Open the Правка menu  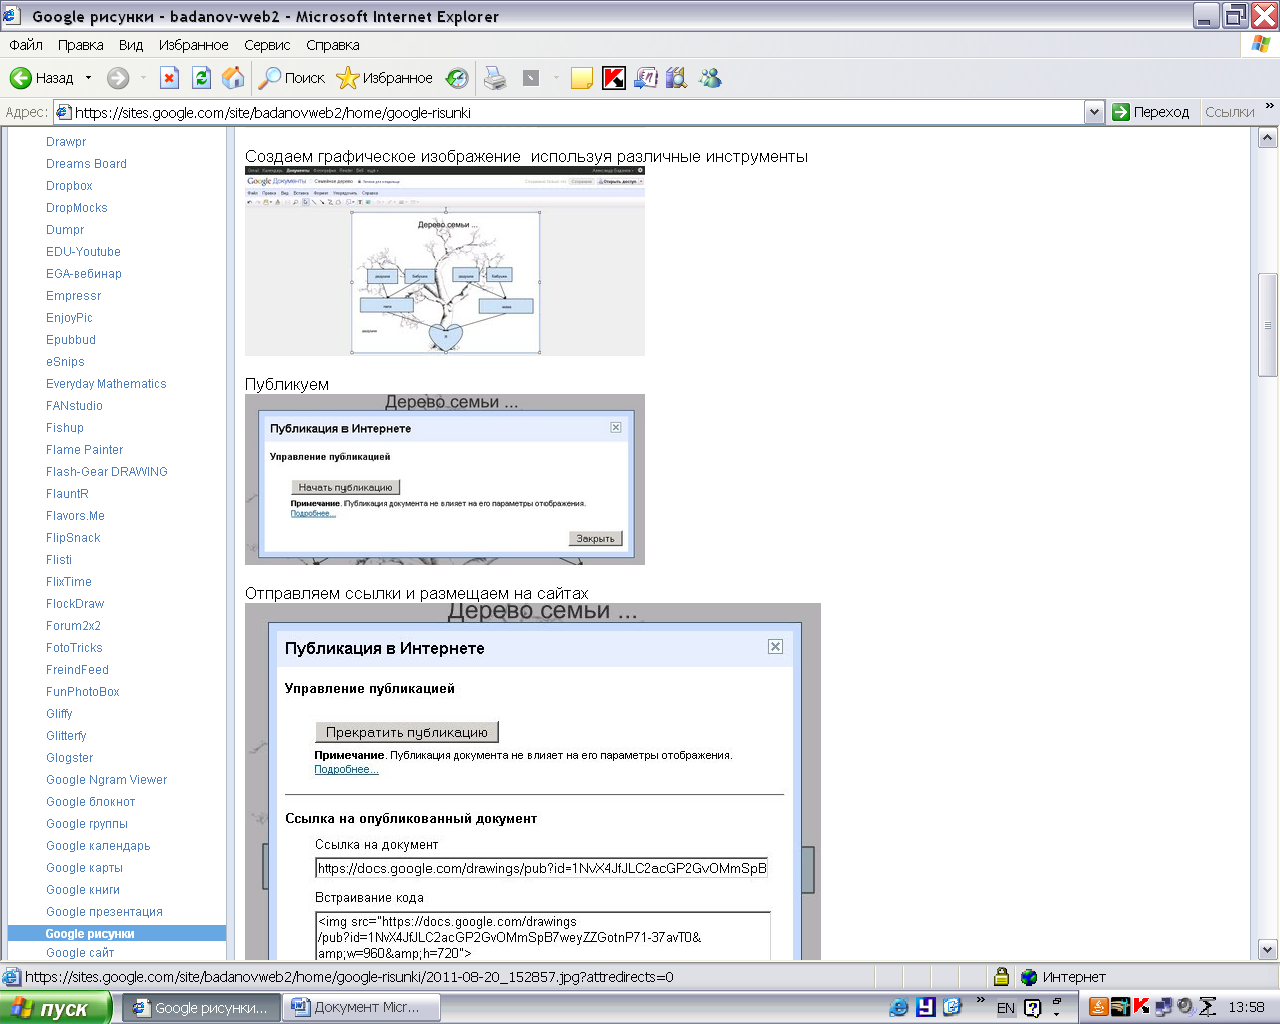point(80,45)
